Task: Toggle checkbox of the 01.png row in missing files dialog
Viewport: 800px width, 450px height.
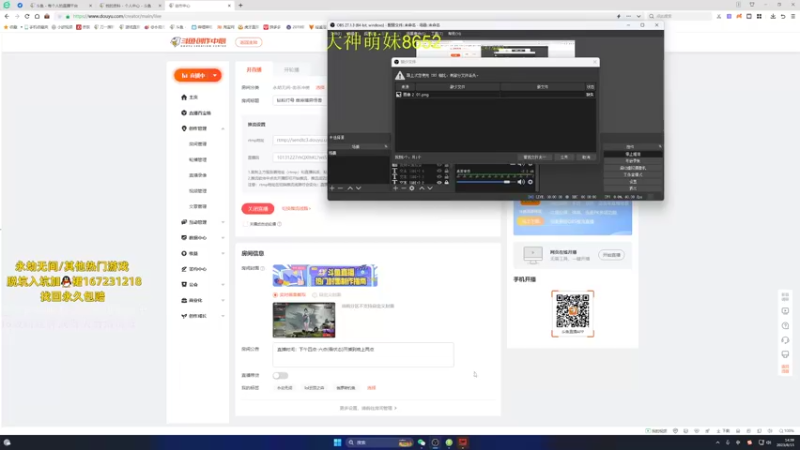Action: 398,94
